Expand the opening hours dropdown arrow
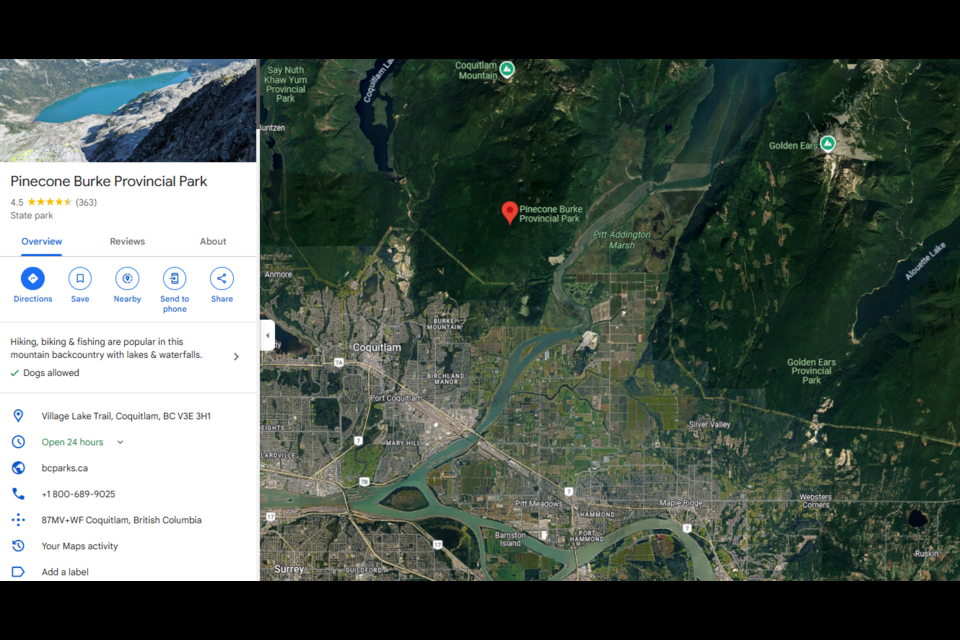 [x=120, y=442]
